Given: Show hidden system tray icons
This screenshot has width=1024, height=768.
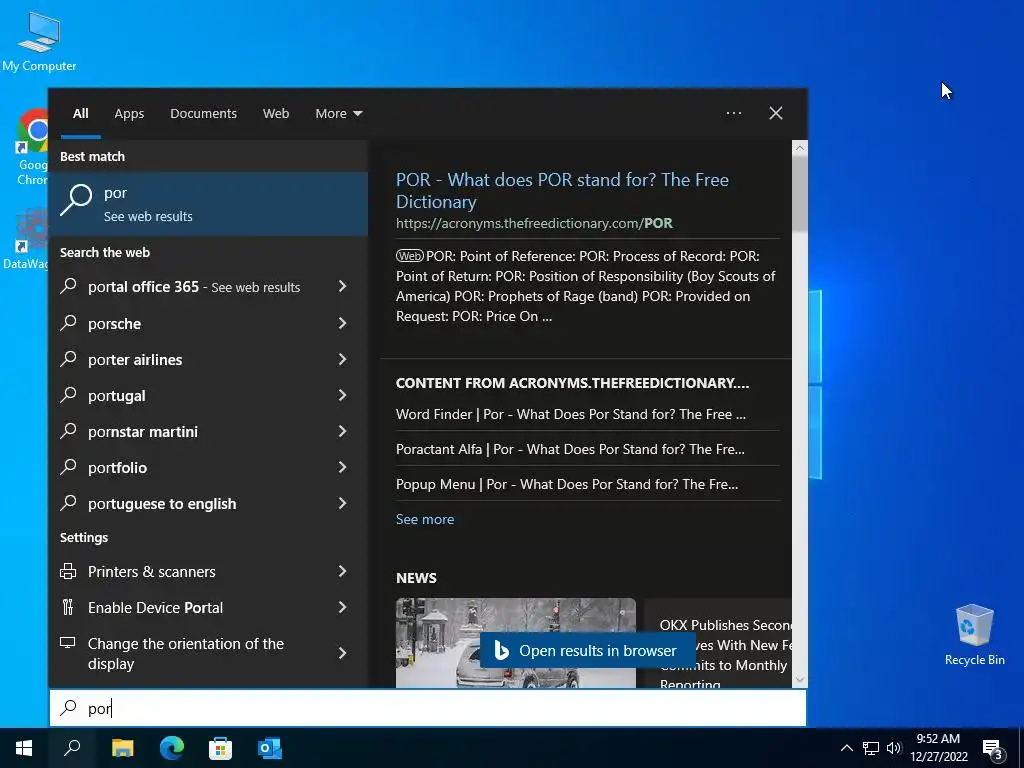Looking at the screenshot, I should click(846, 748).
